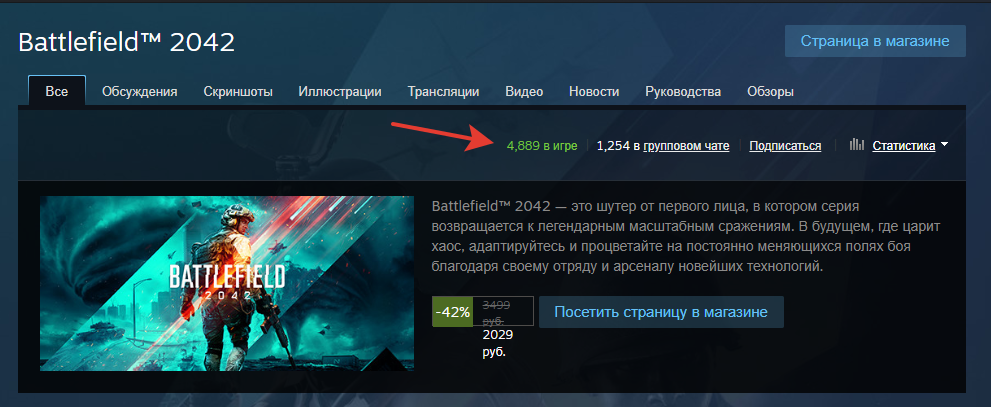The width and height of the screenshot is (991, 407).
Task: Open the Скриншоты tab
Action: point(238,92)
